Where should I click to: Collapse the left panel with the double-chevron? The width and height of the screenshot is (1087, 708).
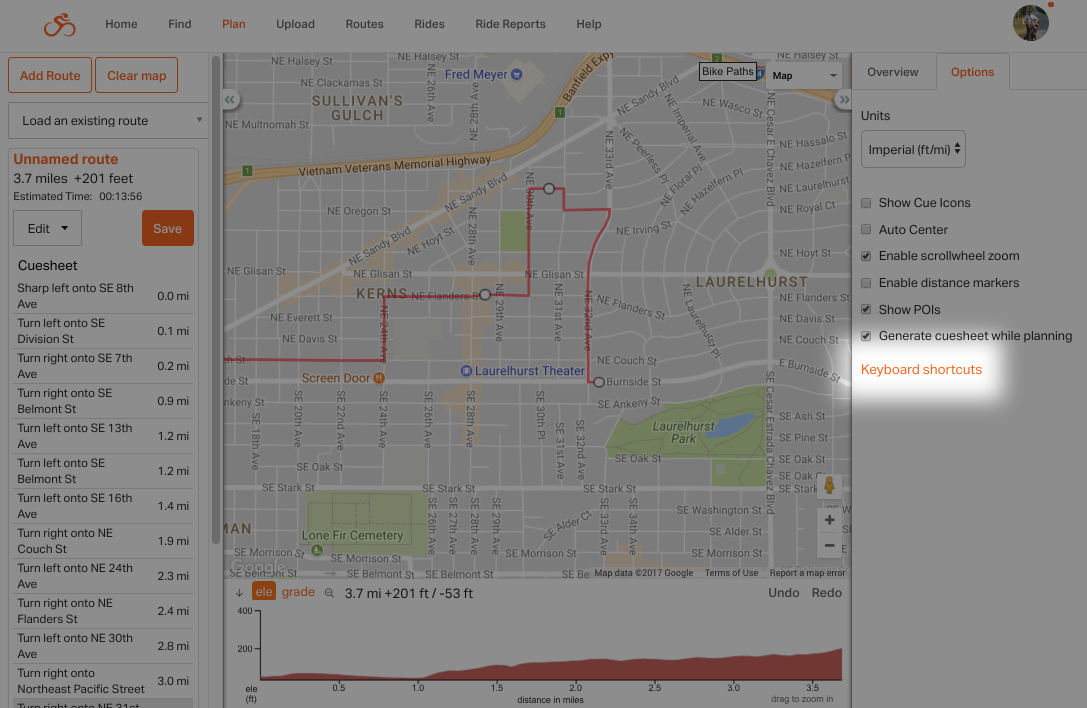[230, 100]
